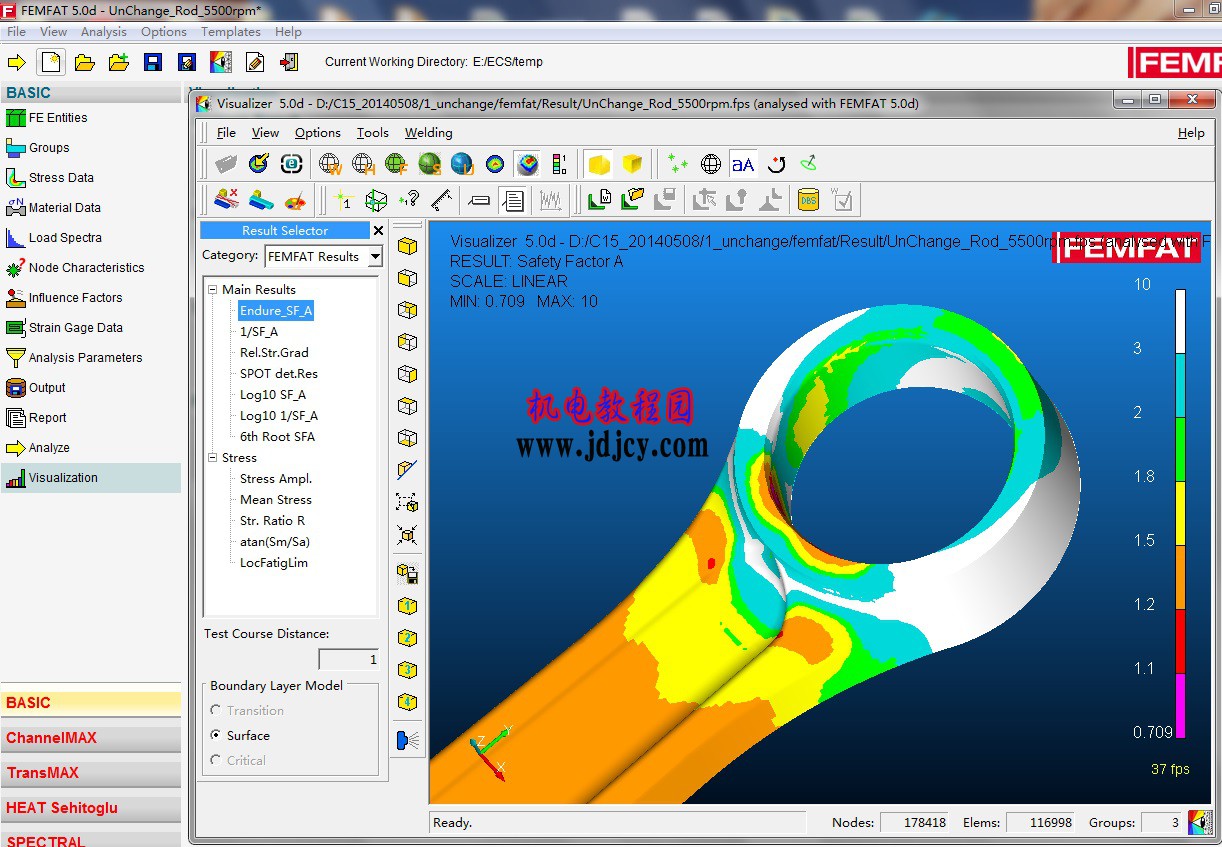
Task: Switch to the TransMAX module tab
Action: tap(90, 773)
